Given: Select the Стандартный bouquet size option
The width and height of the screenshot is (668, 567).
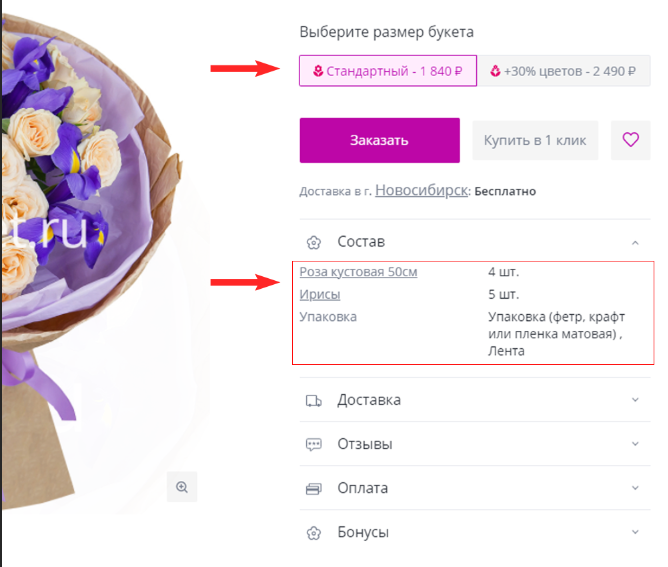Looking at the screenshot, I should pyautogui.click(x=387, y=71).
